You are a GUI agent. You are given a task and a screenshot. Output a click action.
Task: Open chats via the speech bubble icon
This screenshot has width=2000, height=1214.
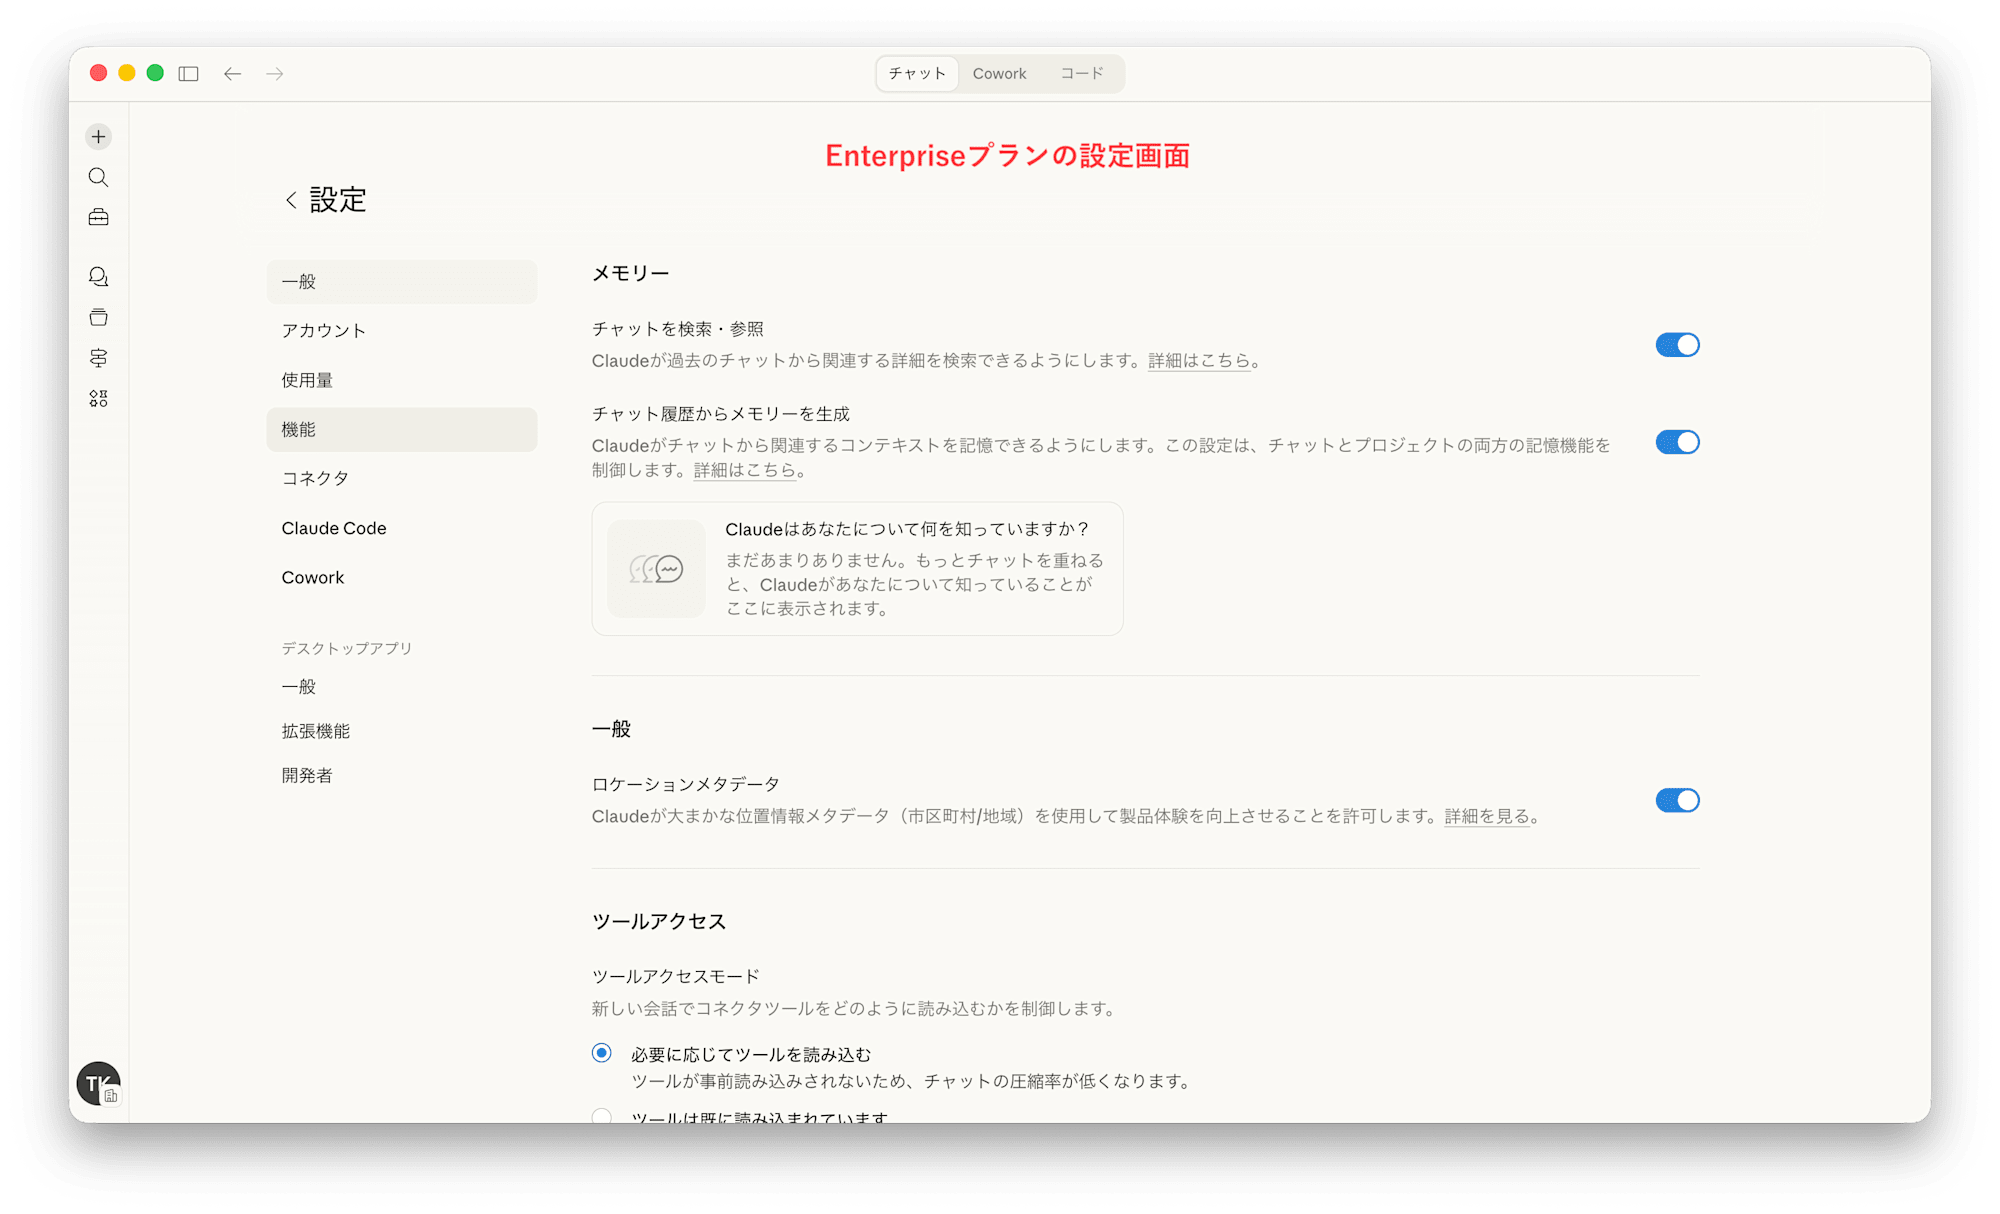(x=98, y=277)
